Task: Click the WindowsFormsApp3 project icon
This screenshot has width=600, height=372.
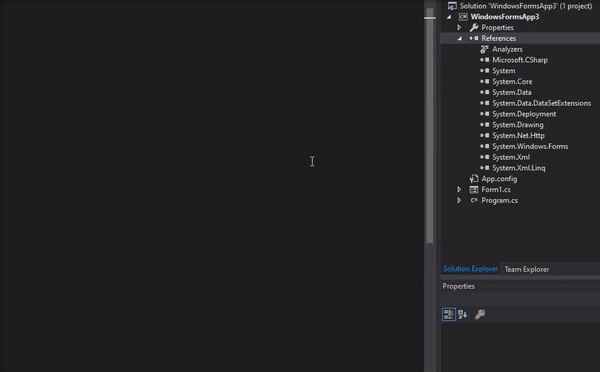Action: [463, 17]
